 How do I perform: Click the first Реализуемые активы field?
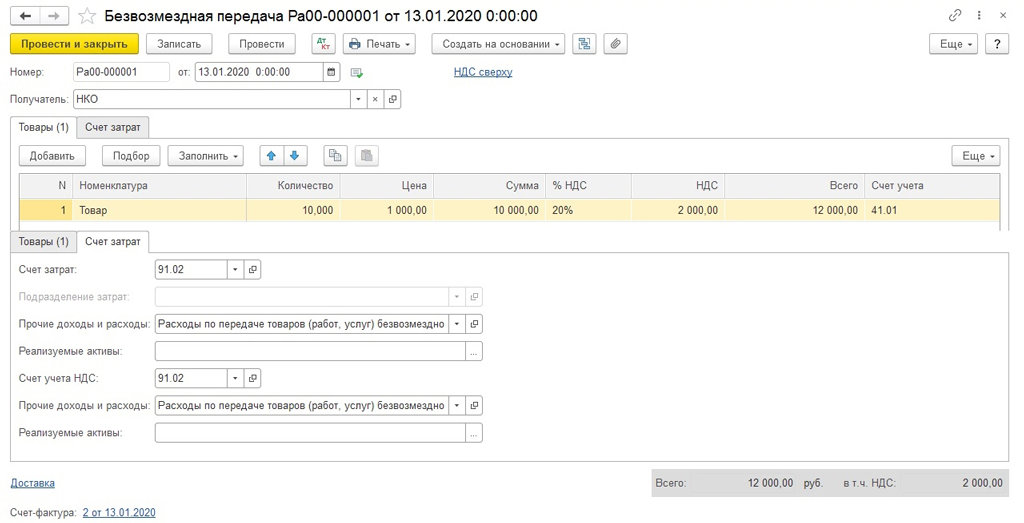coord(310,351)
